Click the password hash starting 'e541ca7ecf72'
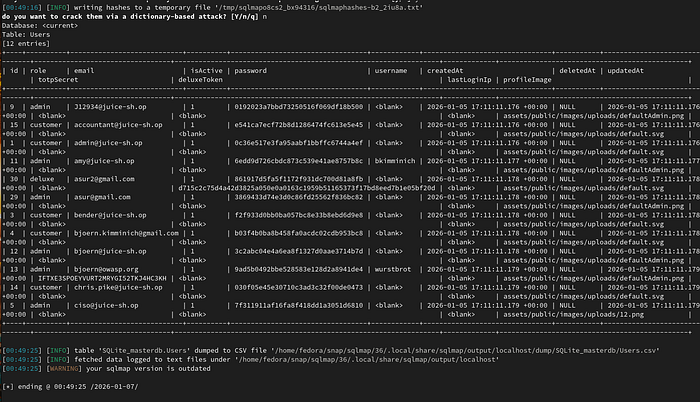This screenshot has width=700, height=402. pos(299,125)
